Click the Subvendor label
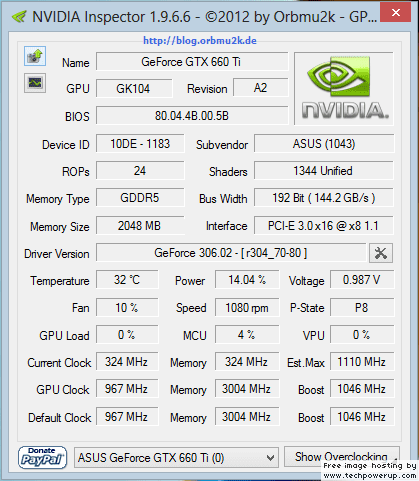The height and width of the screenshot is (481, 419). (x=222, y=145)
